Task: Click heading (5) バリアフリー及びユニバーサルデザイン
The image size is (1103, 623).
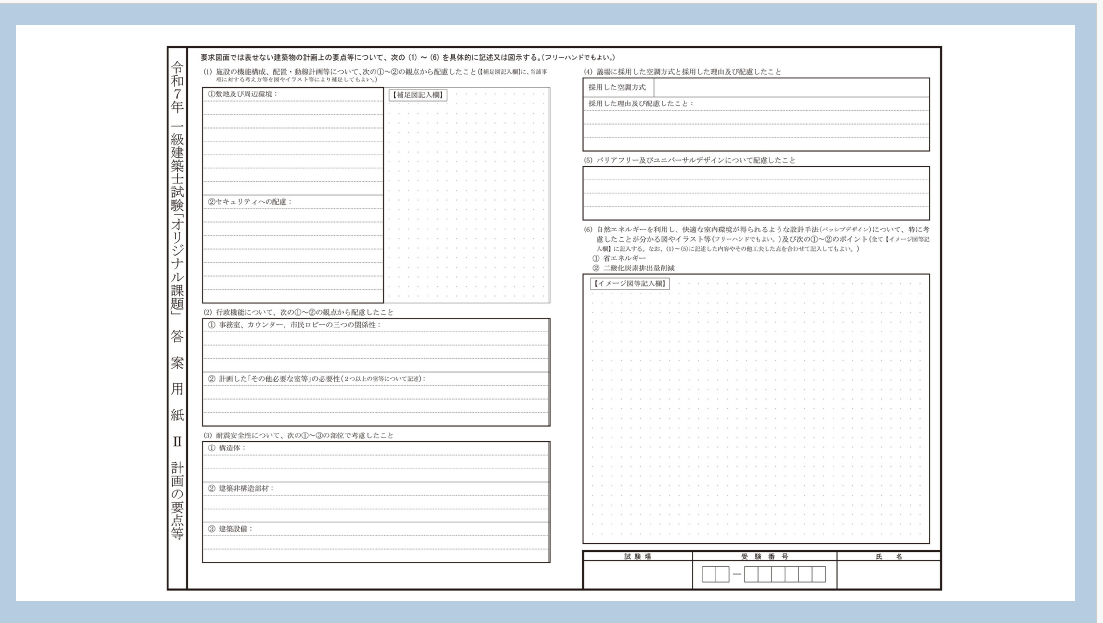Action: 689,160
